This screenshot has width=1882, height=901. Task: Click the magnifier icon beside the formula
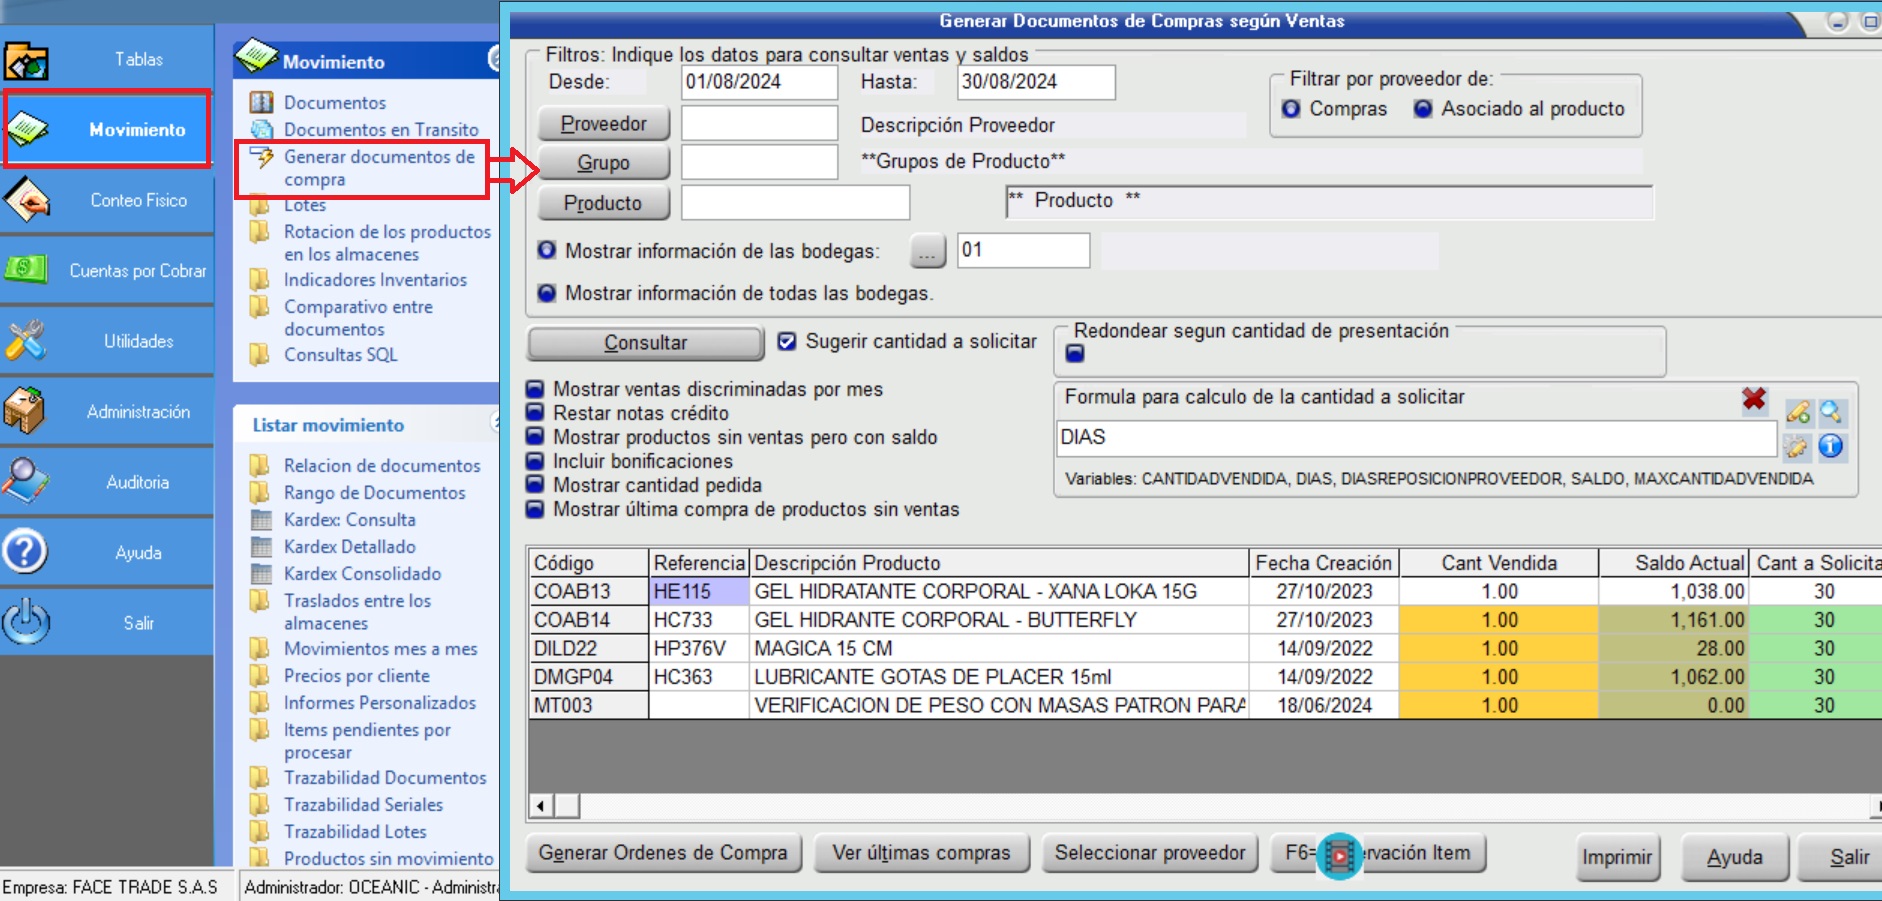pos(1831,411)
